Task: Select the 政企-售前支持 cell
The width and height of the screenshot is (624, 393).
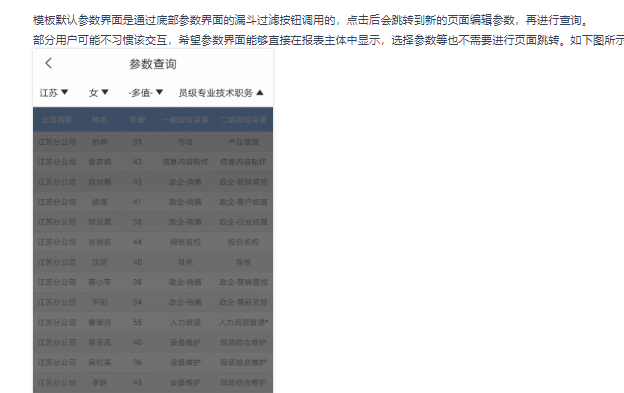Action: coord(244,302)
